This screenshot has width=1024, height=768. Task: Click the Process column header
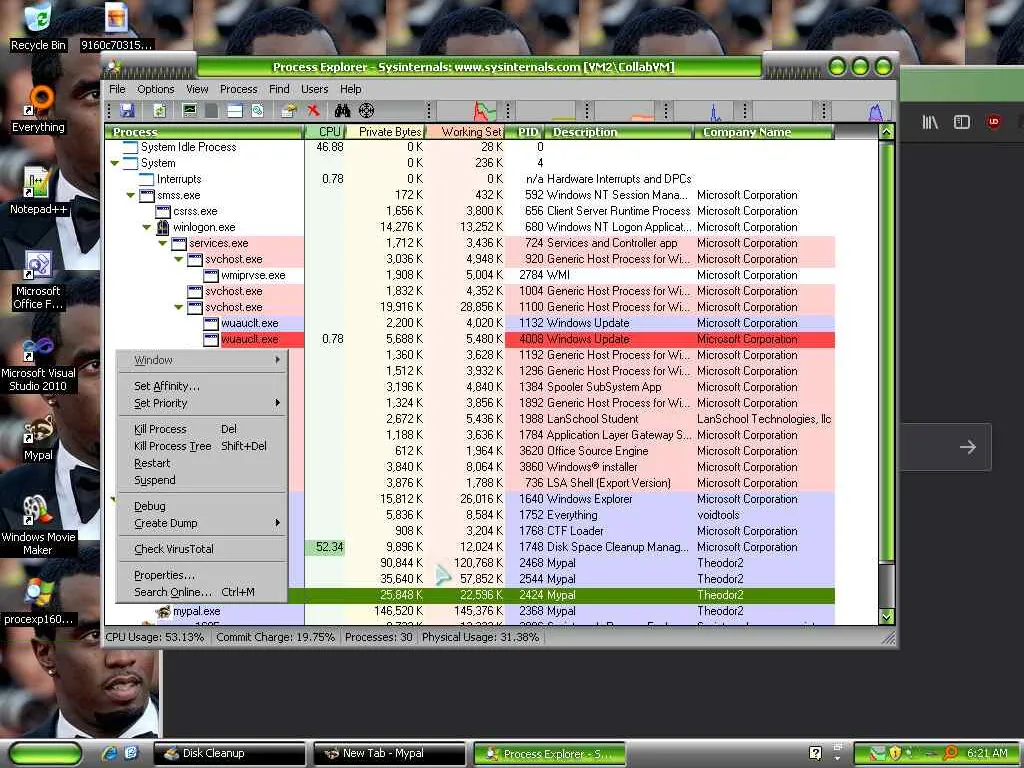[x=204, y=132]
